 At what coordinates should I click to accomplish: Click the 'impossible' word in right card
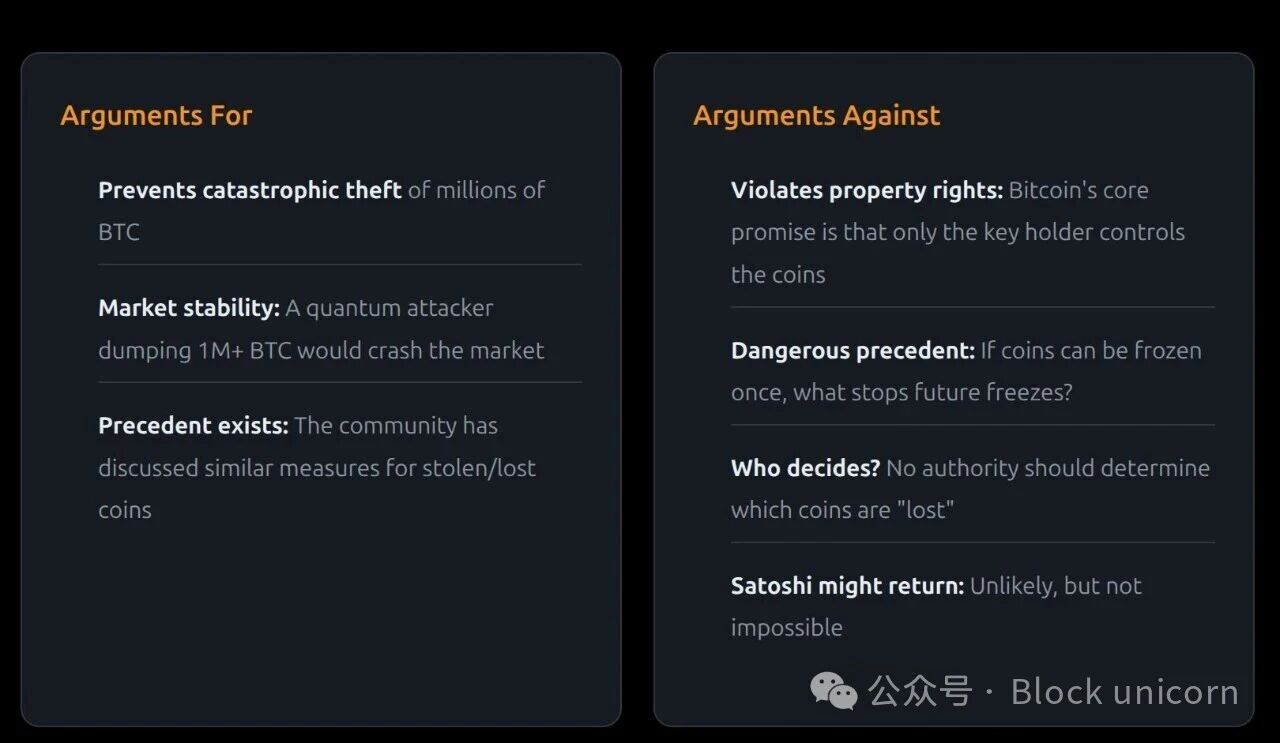pos(786,628)
